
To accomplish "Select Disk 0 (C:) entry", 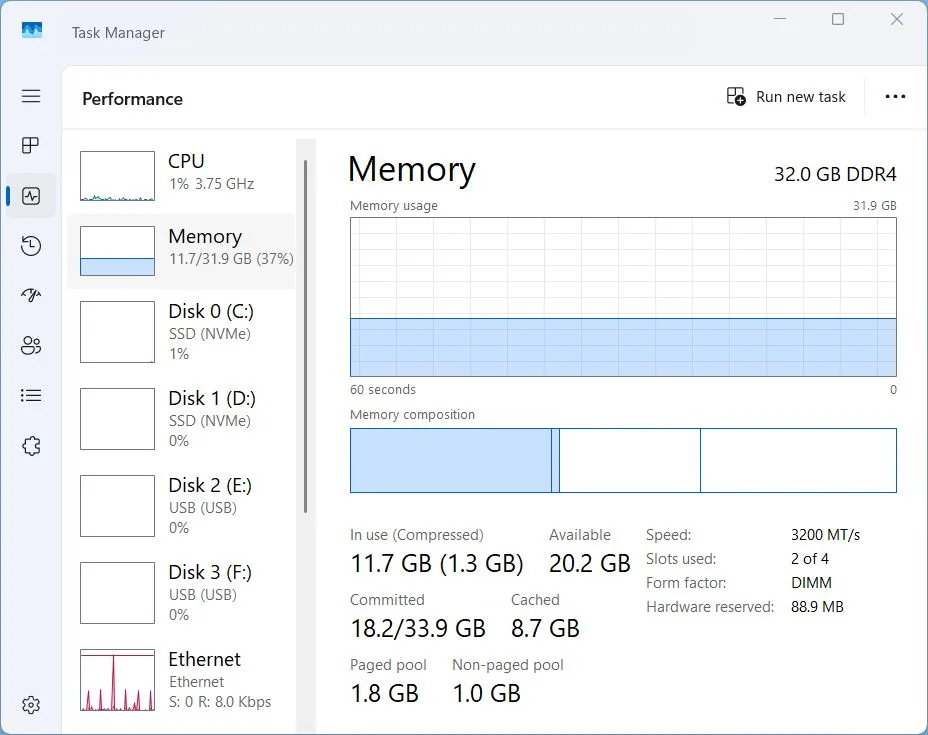I will tap(181, 332).
